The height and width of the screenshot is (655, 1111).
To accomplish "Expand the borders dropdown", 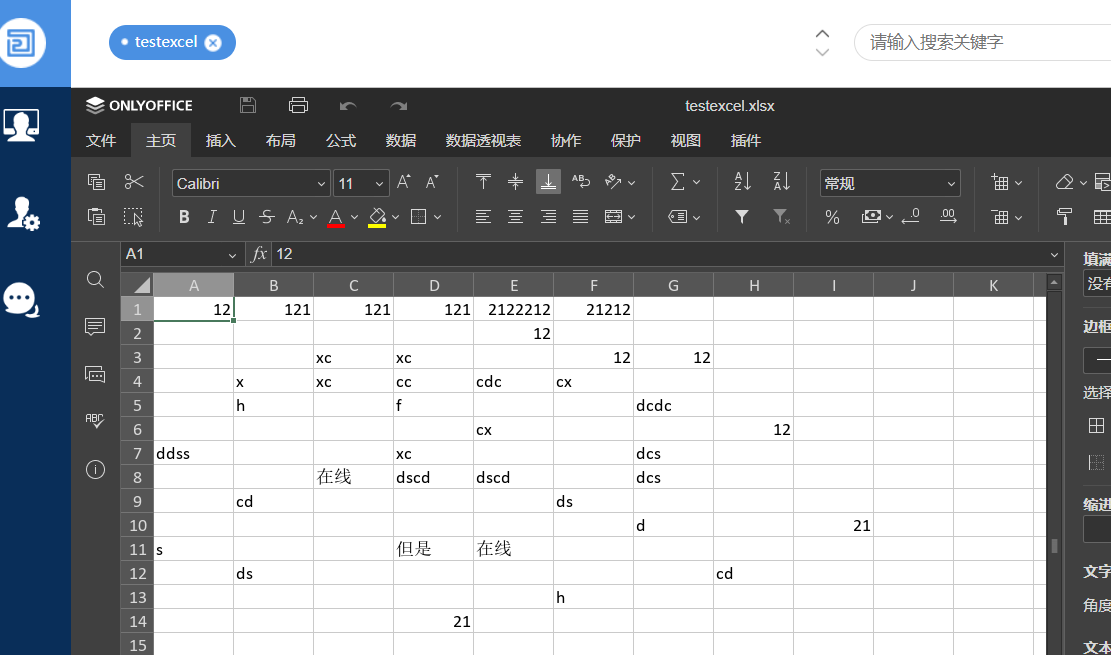I will (x=437, y=217).
